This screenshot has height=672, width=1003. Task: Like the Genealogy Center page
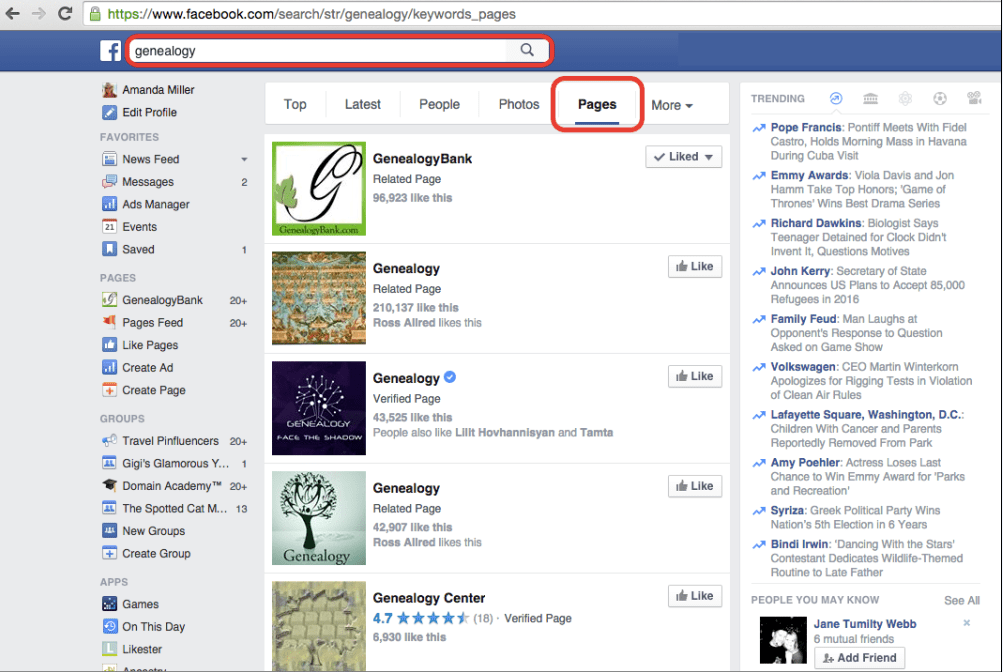click(x=695, y=596)
